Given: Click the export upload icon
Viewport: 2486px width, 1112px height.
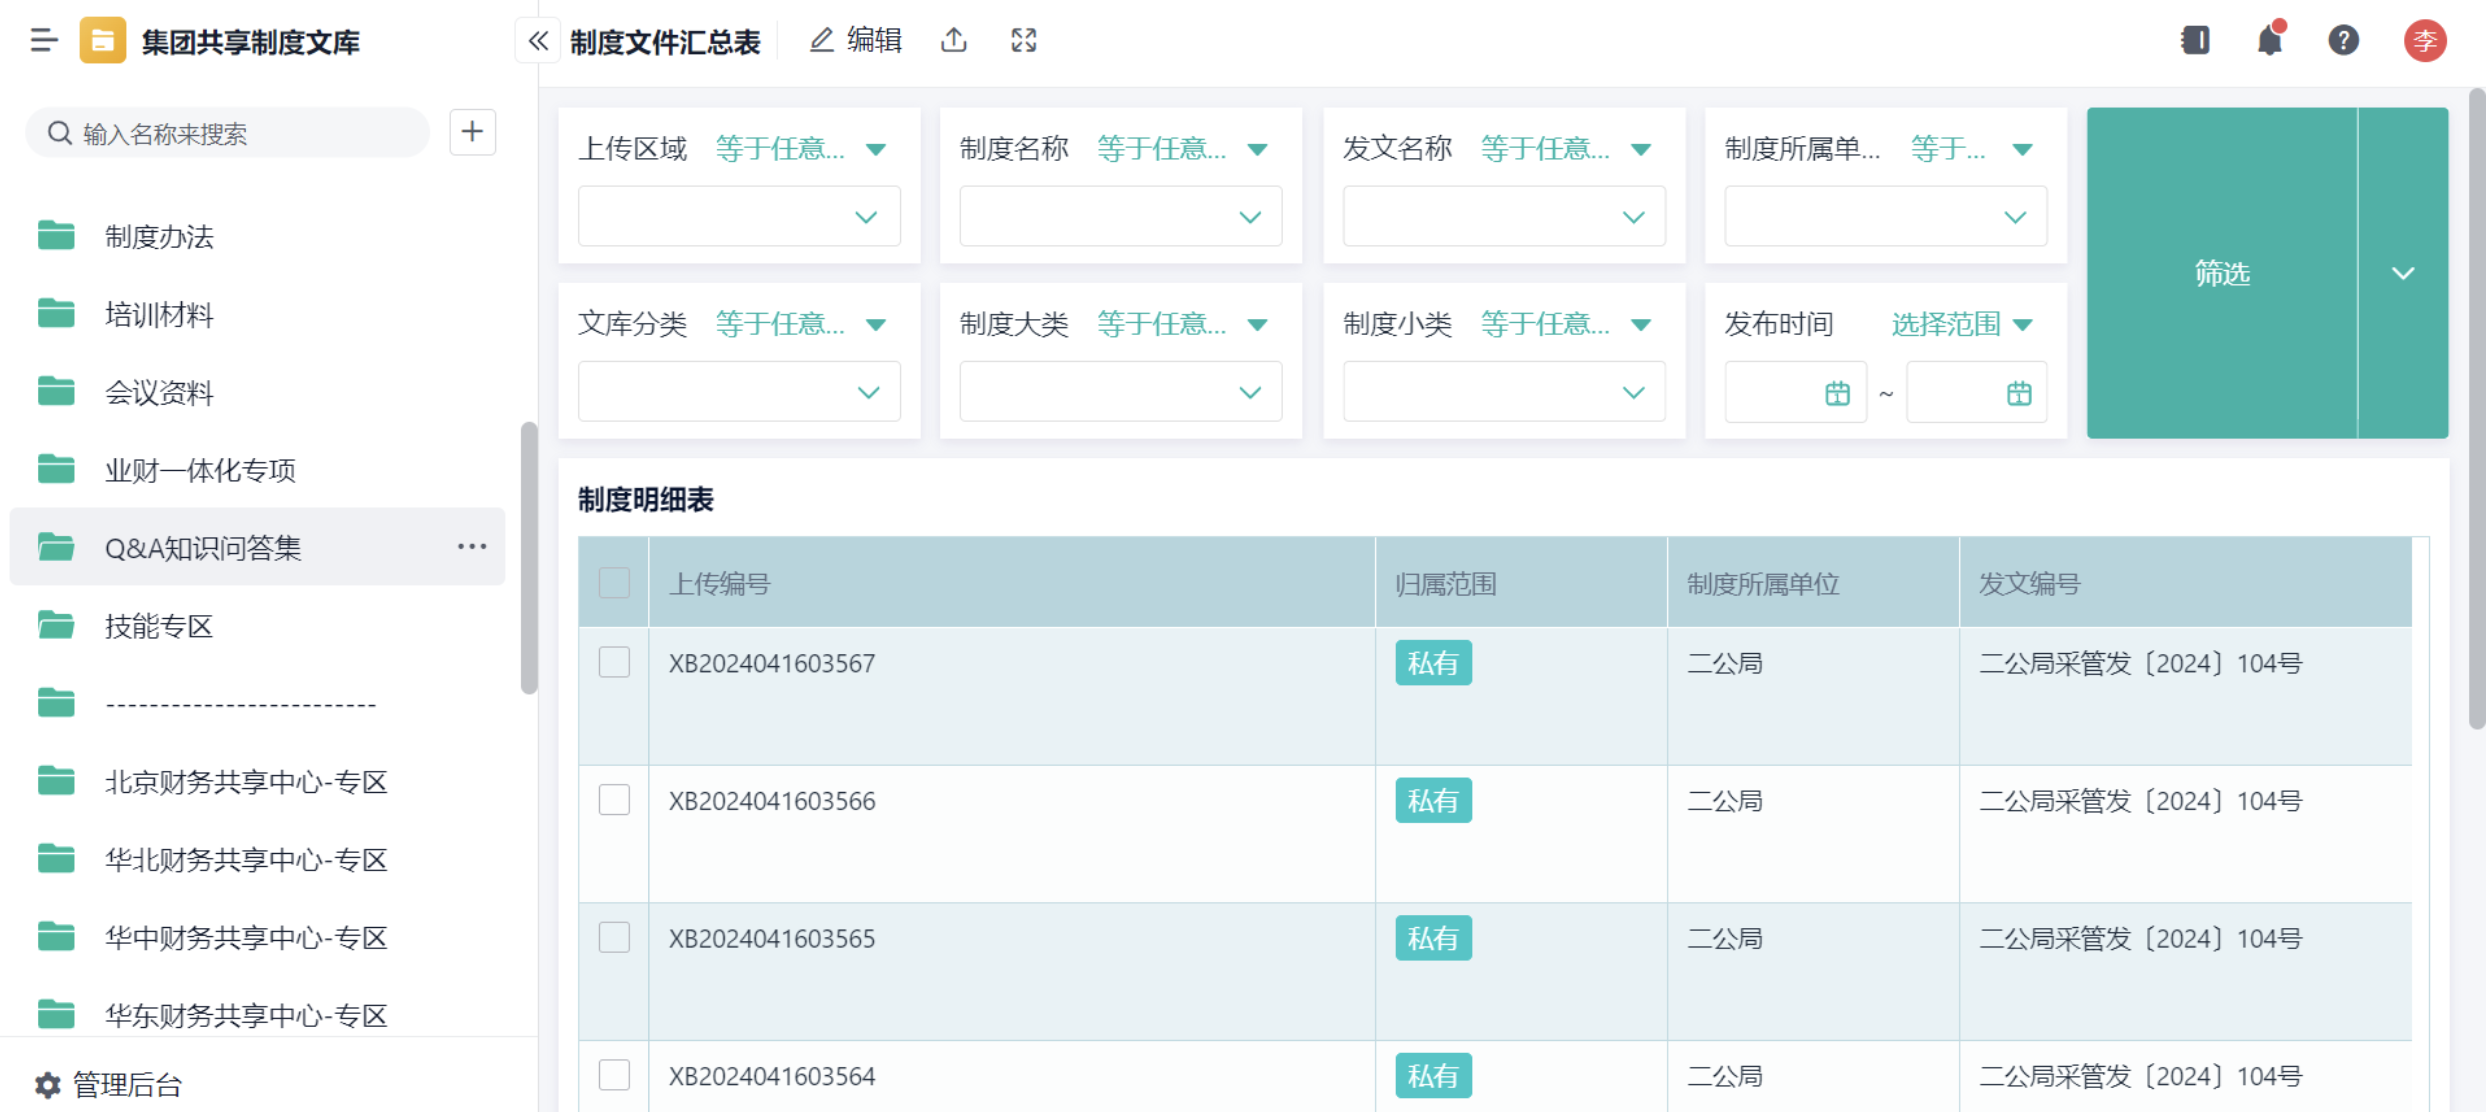Looking at the screenshot, I should pos(954,40).
